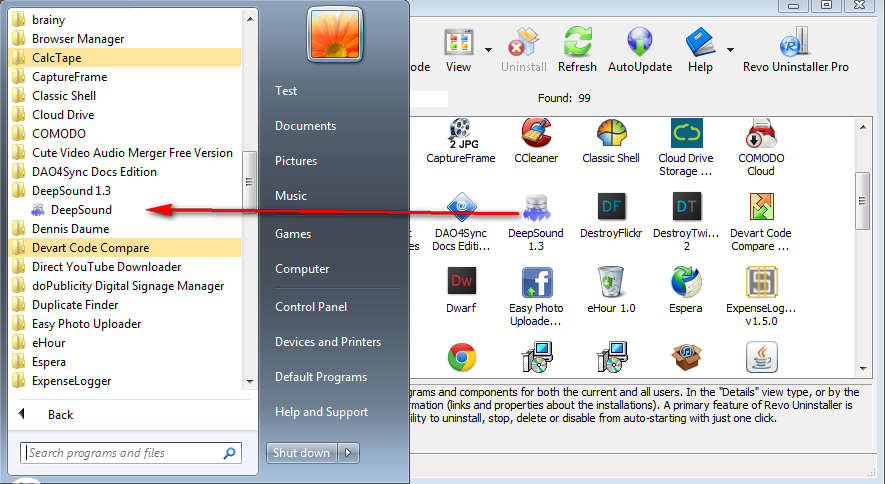Image resolution: width=885 pixels, height=484 pixels.
Task: Open Pictures from Start menu
Action: pos(296,161)
